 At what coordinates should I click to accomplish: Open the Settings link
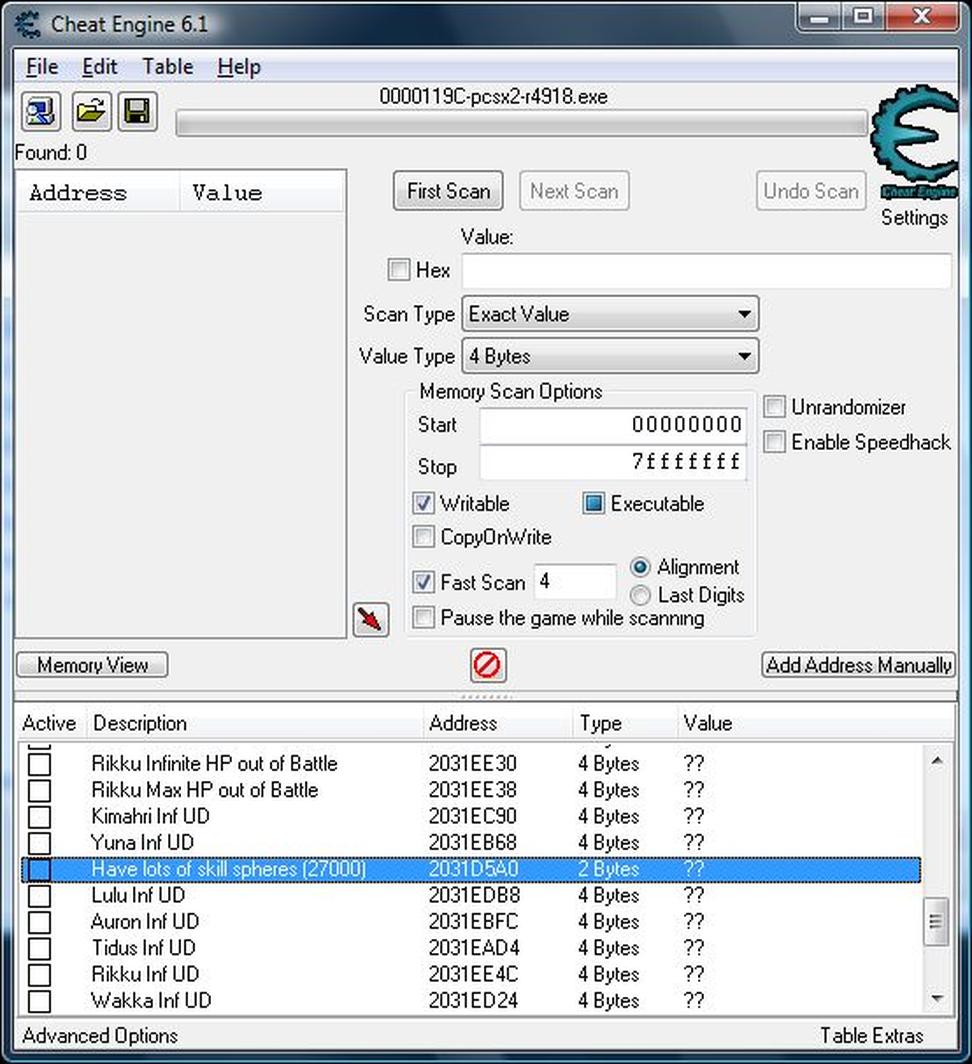pos(914,218)
